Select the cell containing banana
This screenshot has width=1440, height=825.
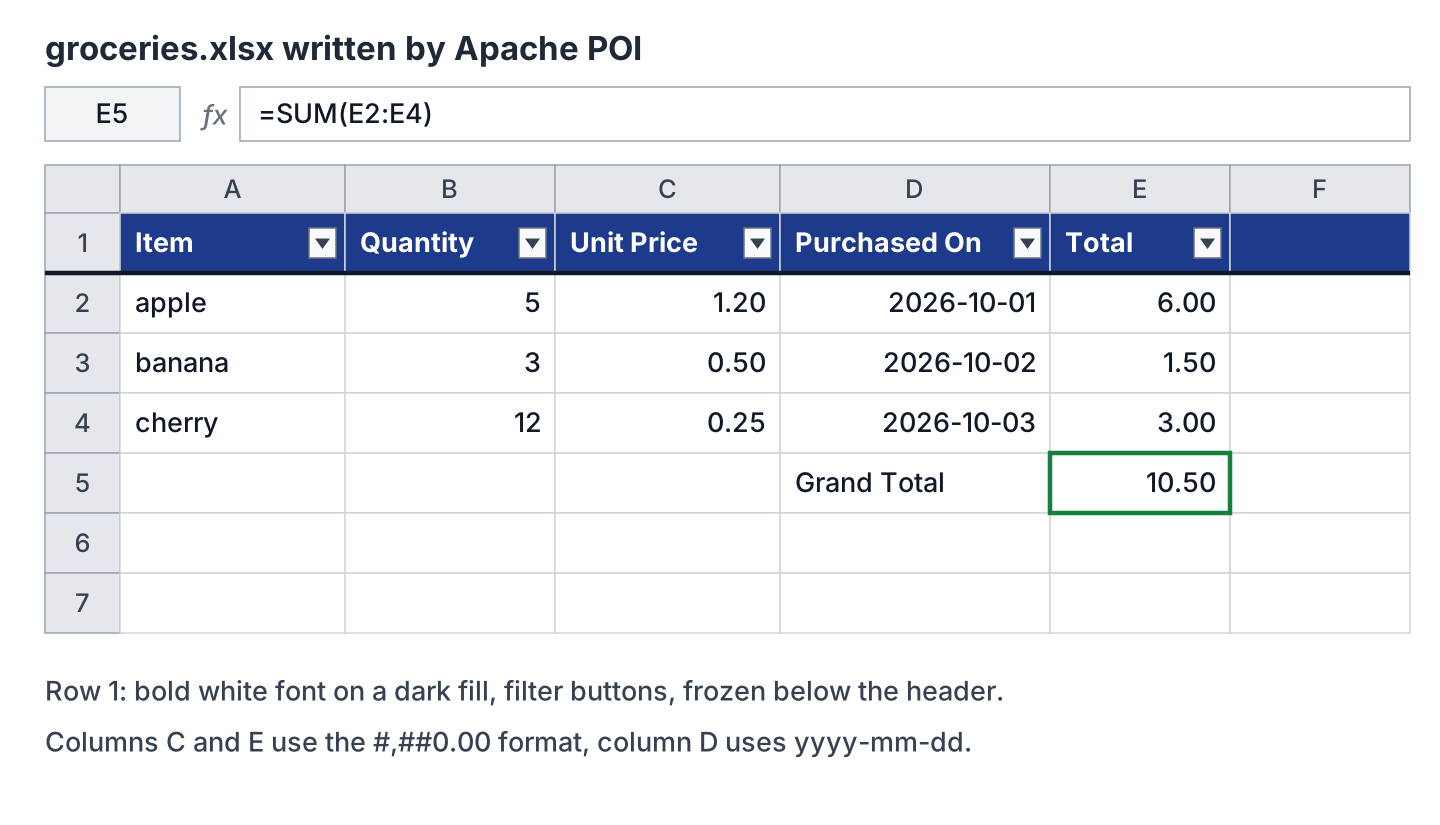(232, 363)
